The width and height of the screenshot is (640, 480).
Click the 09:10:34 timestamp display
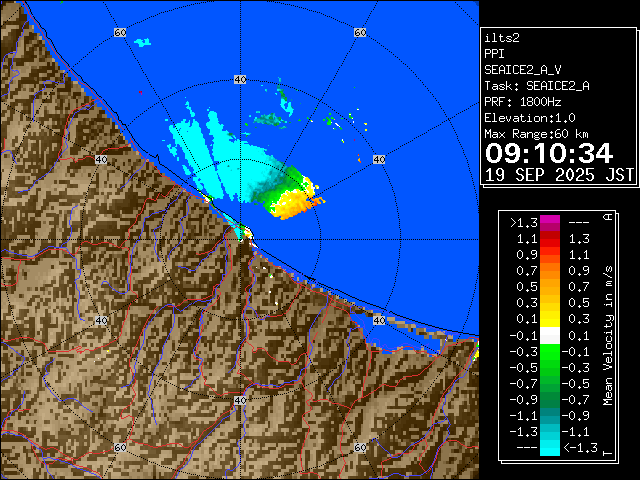point(548,153)
